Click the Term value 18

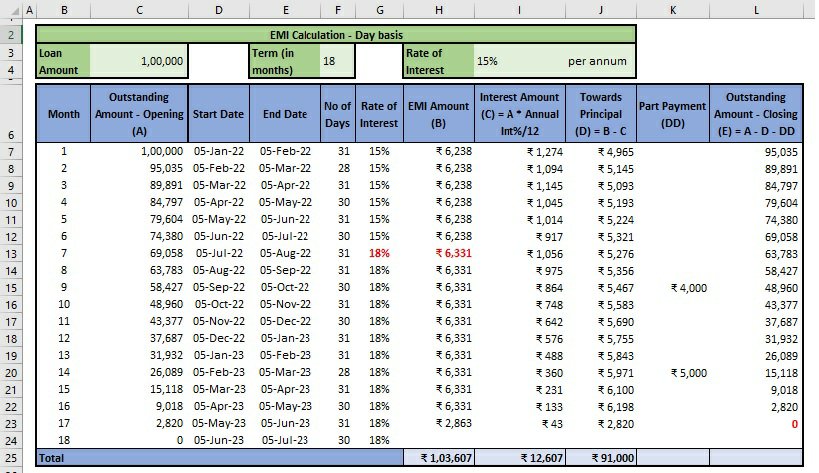(337, 61)
